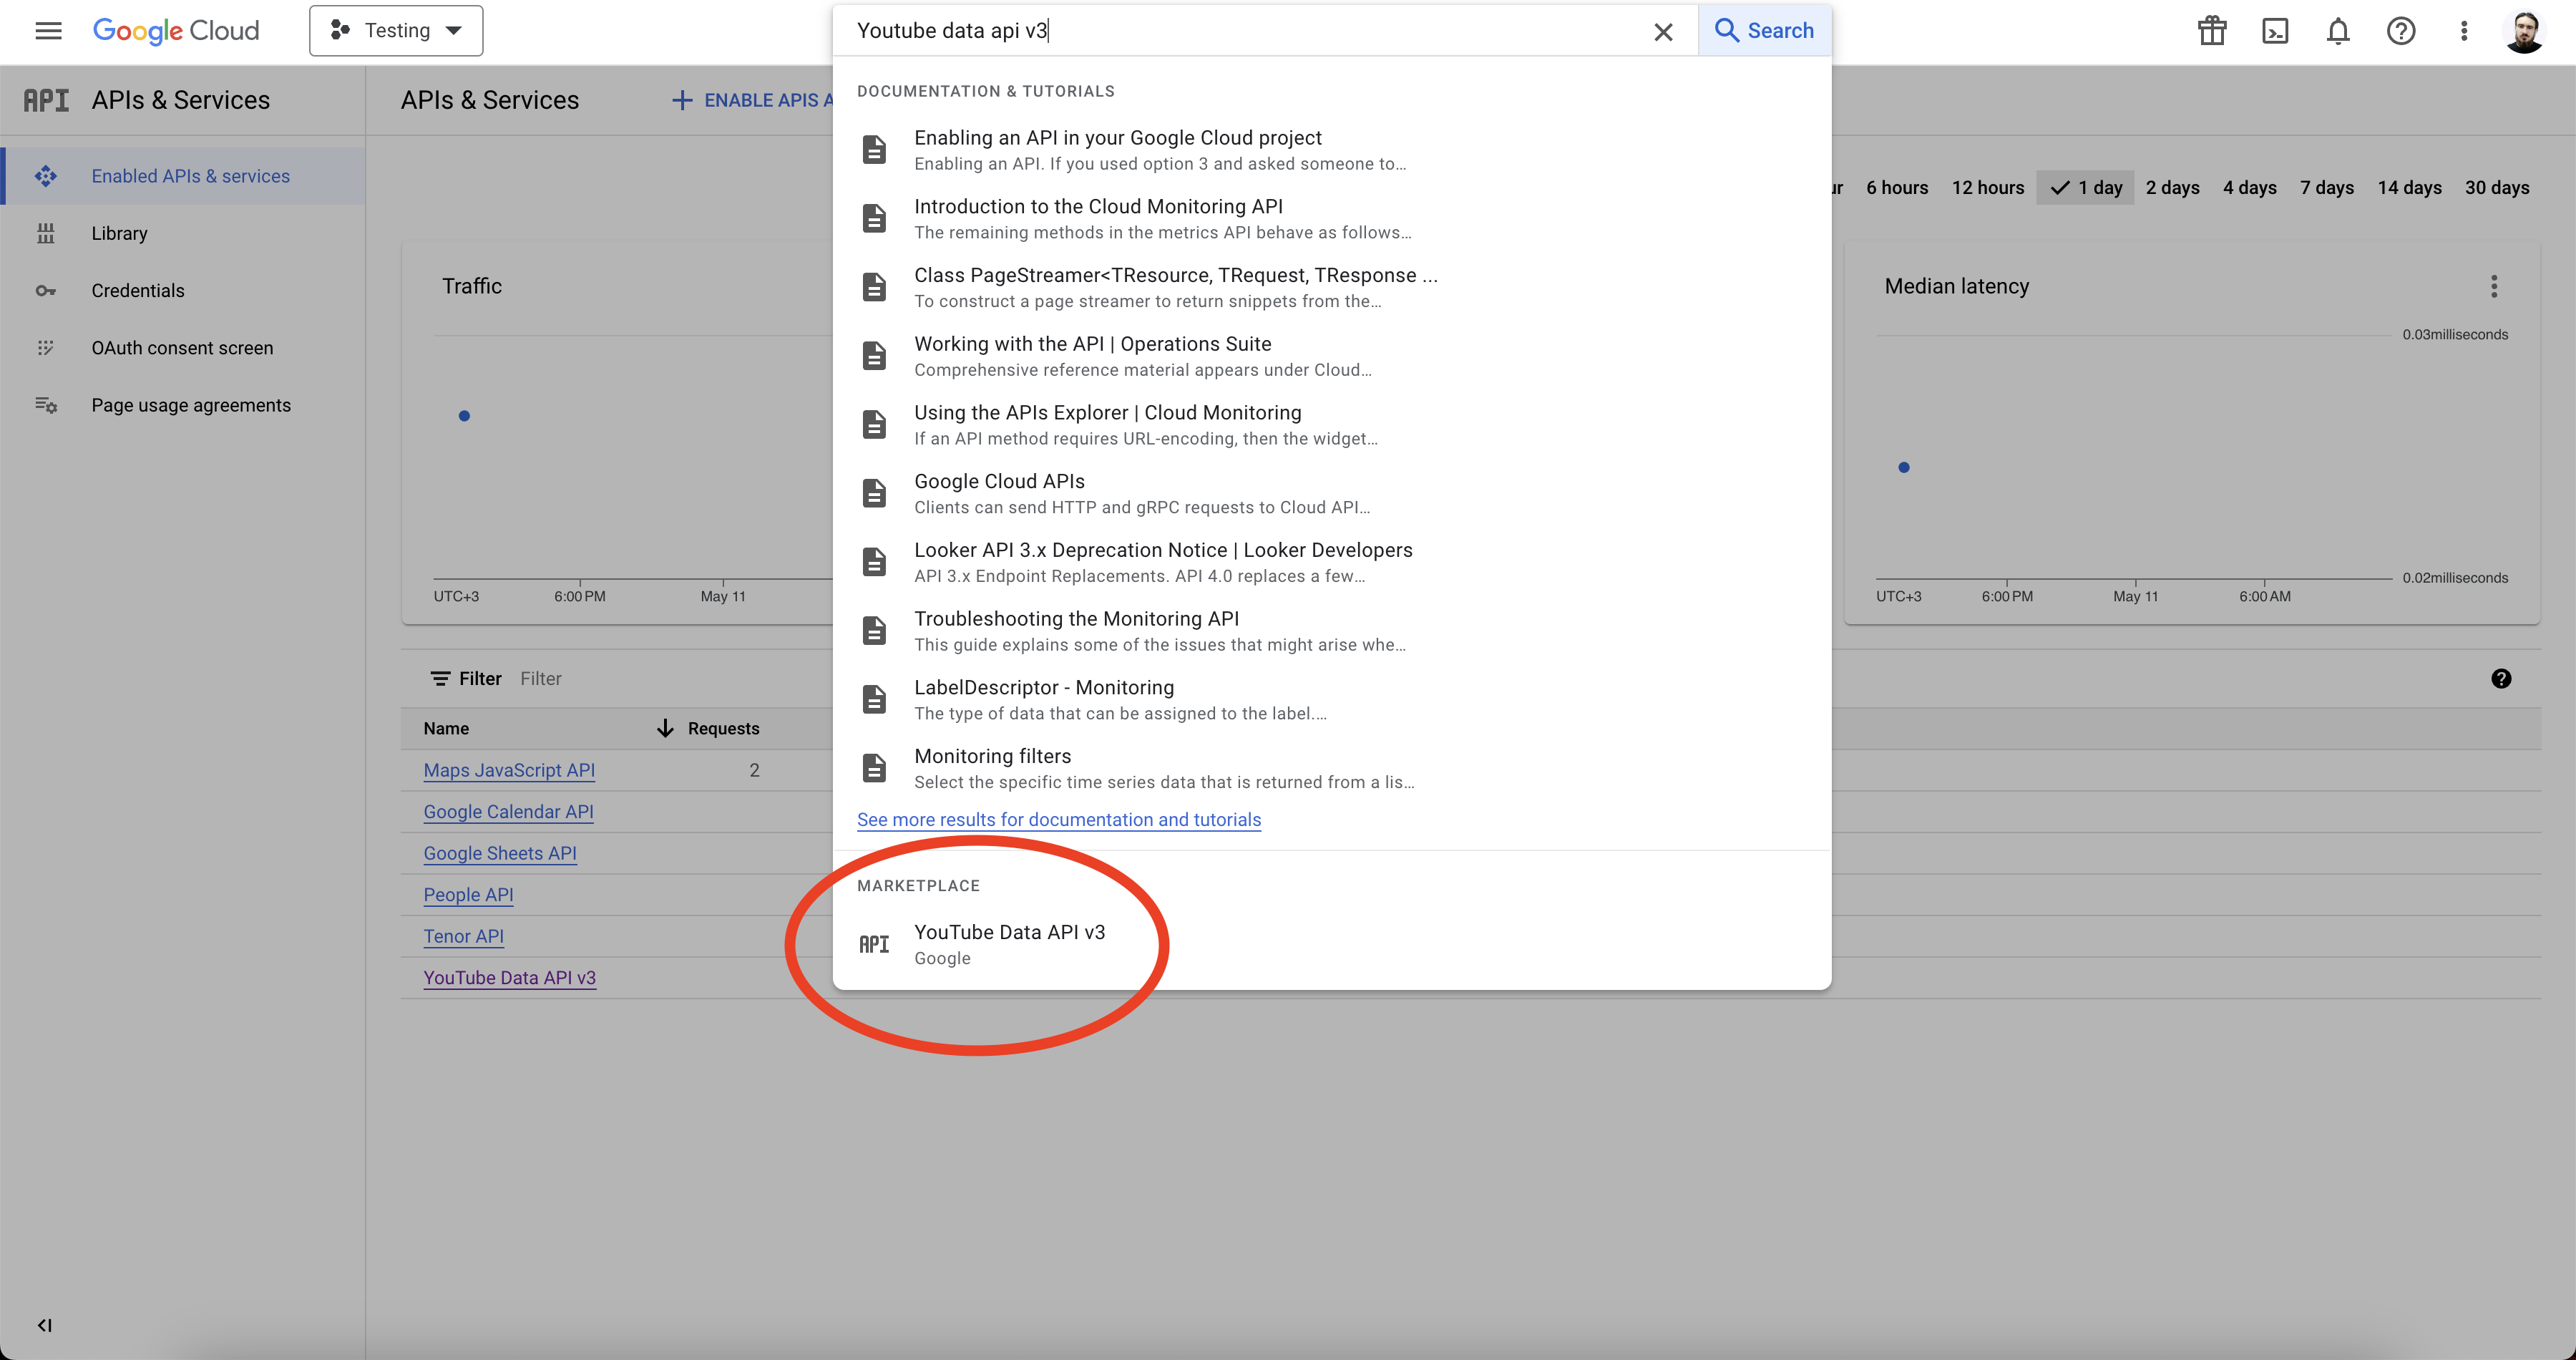The image size is (2576, 1360).
Task: Open the notifications bell
Action: coord(2338,31)
